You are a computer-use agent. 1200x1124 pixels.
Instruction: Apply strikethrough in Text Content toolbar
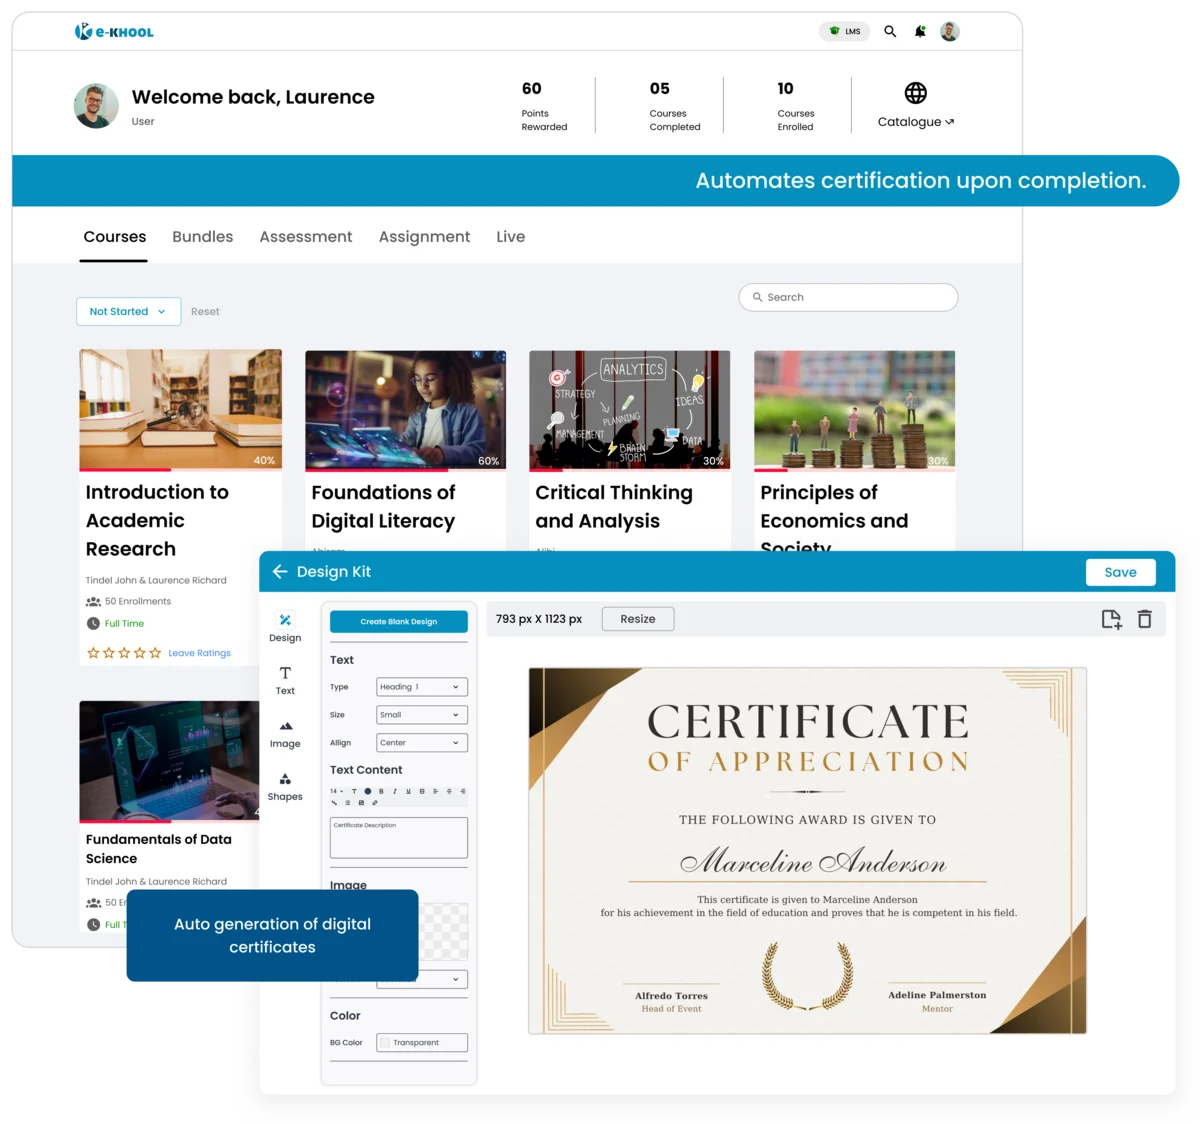pos(422,791)
